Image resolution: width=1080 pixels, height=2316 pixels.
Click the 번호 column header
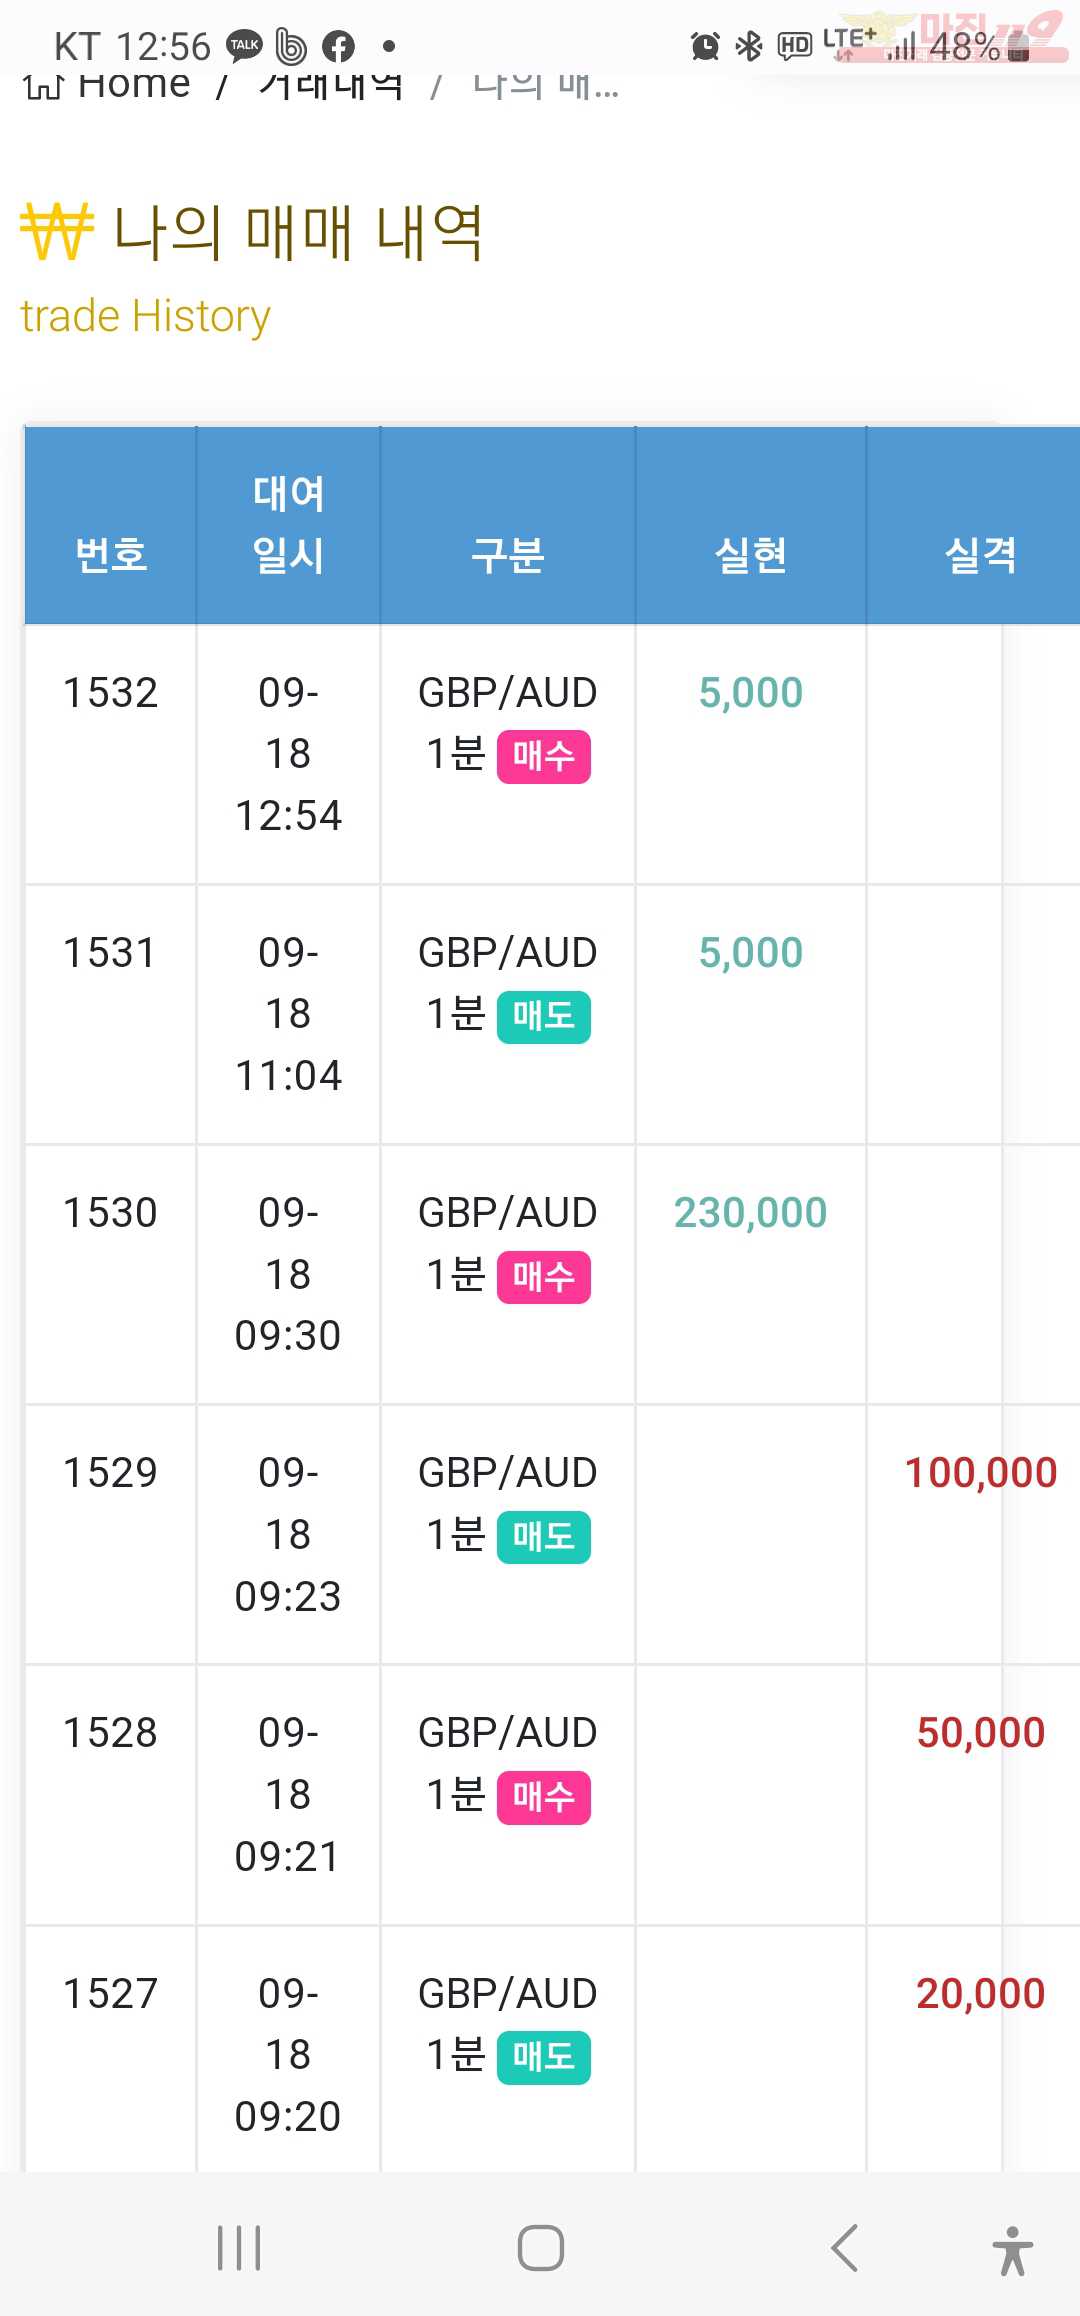click(111, 554)
